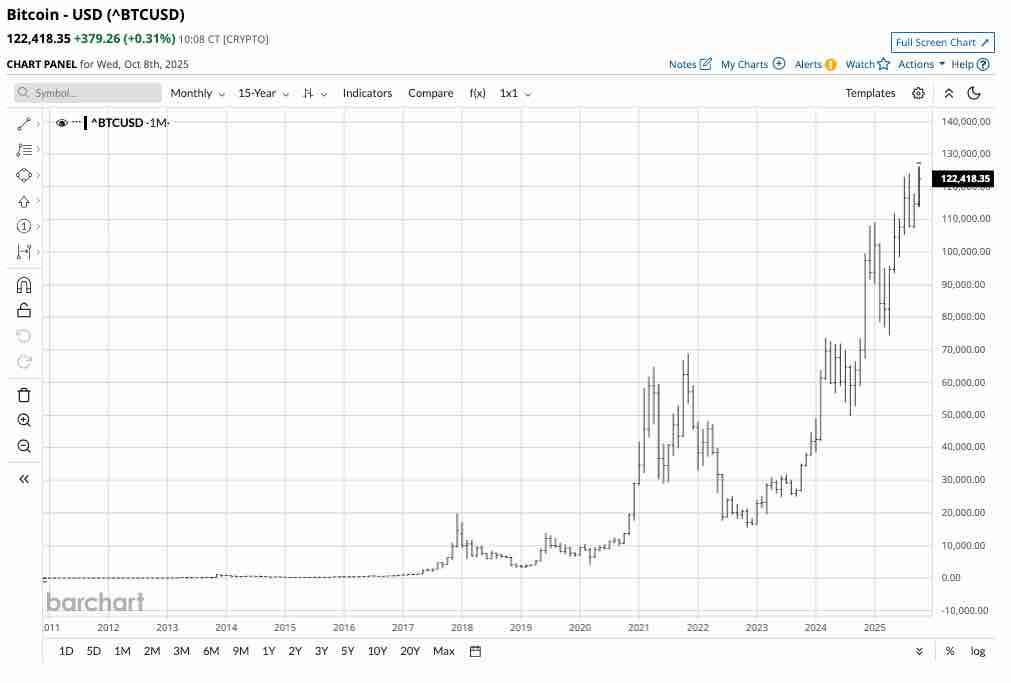1011x683 pixels.
Task: Select the 9M range
Action: pyautogui.click(x=240, y=651)
